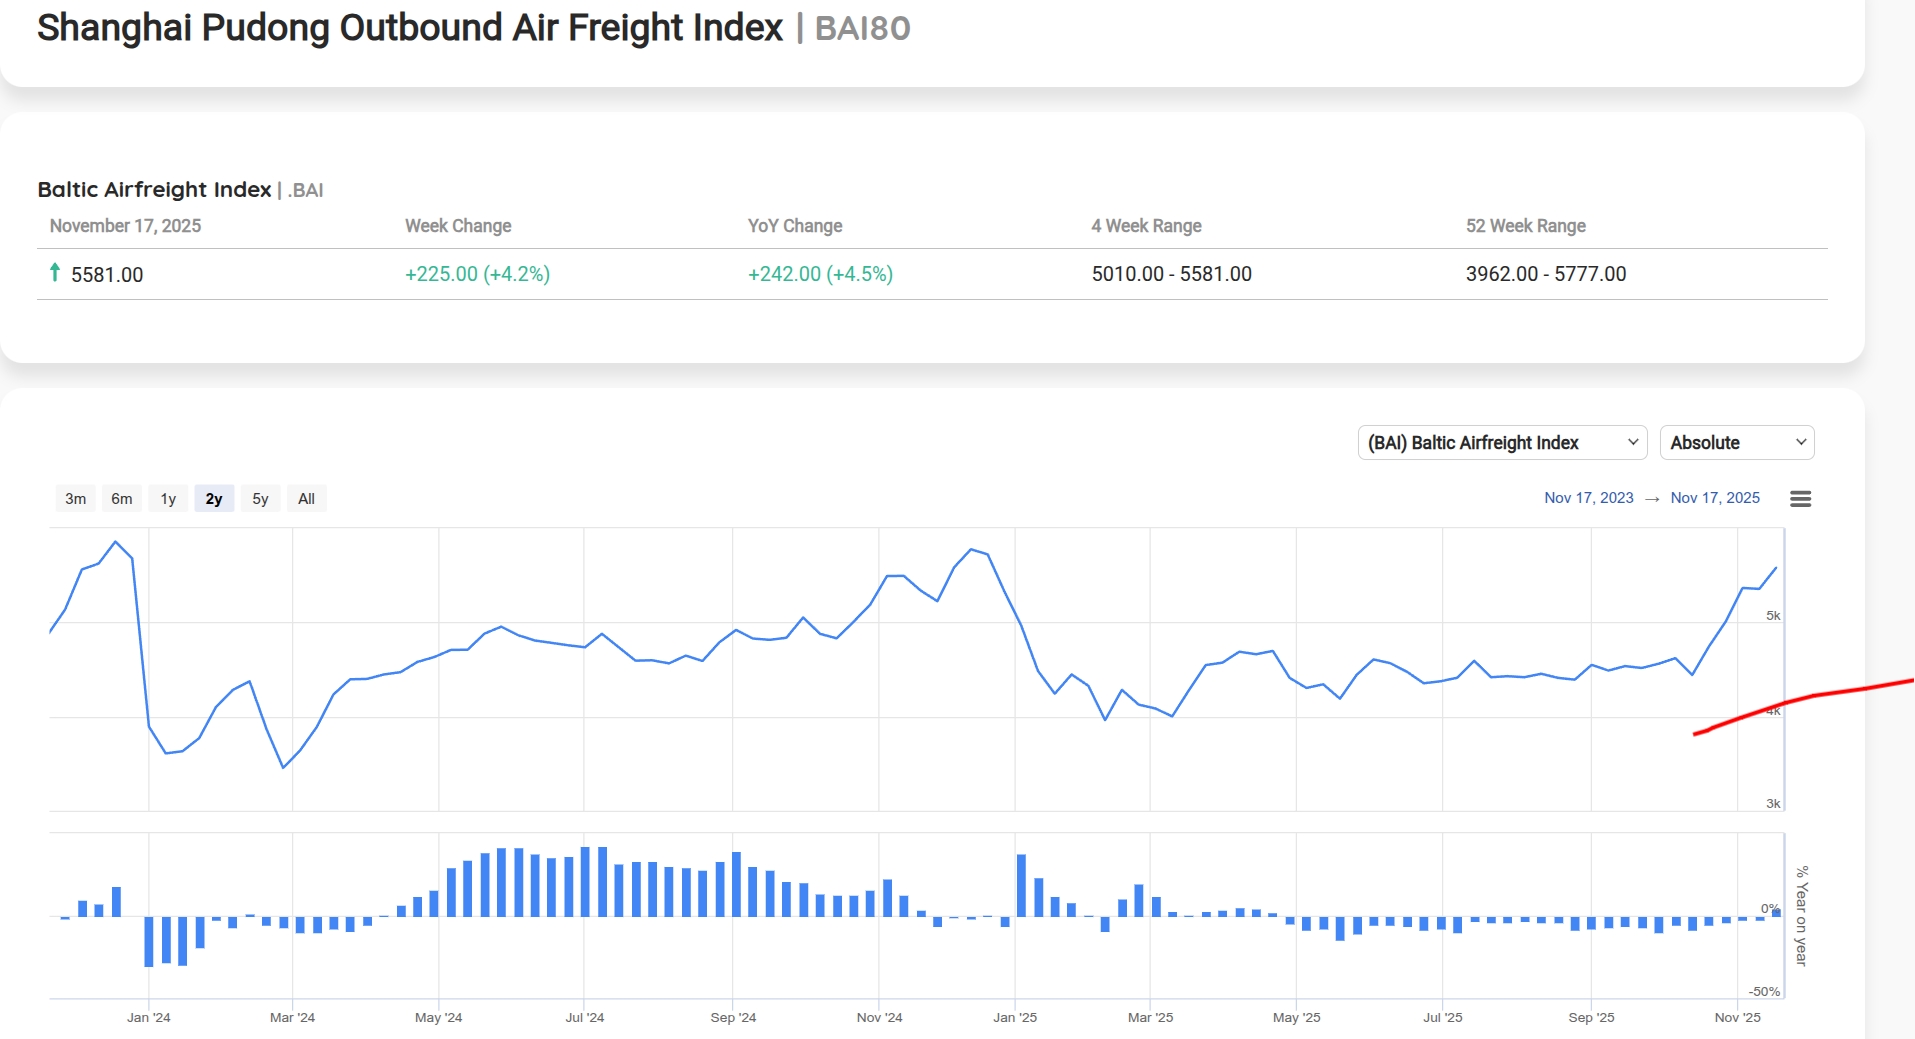Edit the Nov 17, 2023 start date
The image size is (1915, 1039).
tap(1588, 498)
